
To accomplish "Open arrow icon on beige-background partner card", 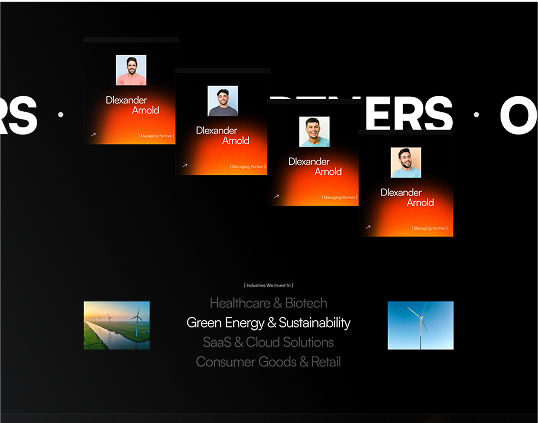I will coord(368,227).
